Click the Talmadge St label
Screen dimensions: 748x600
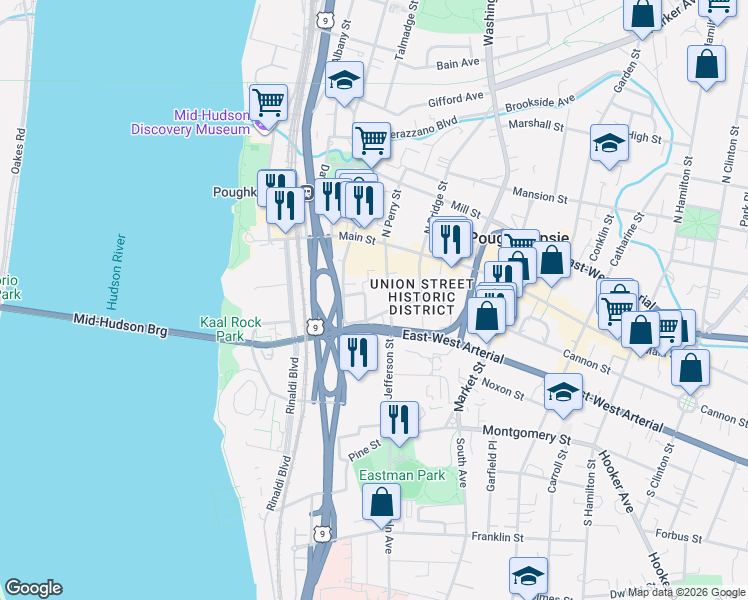pyautogui.click(x=406, y=30)
